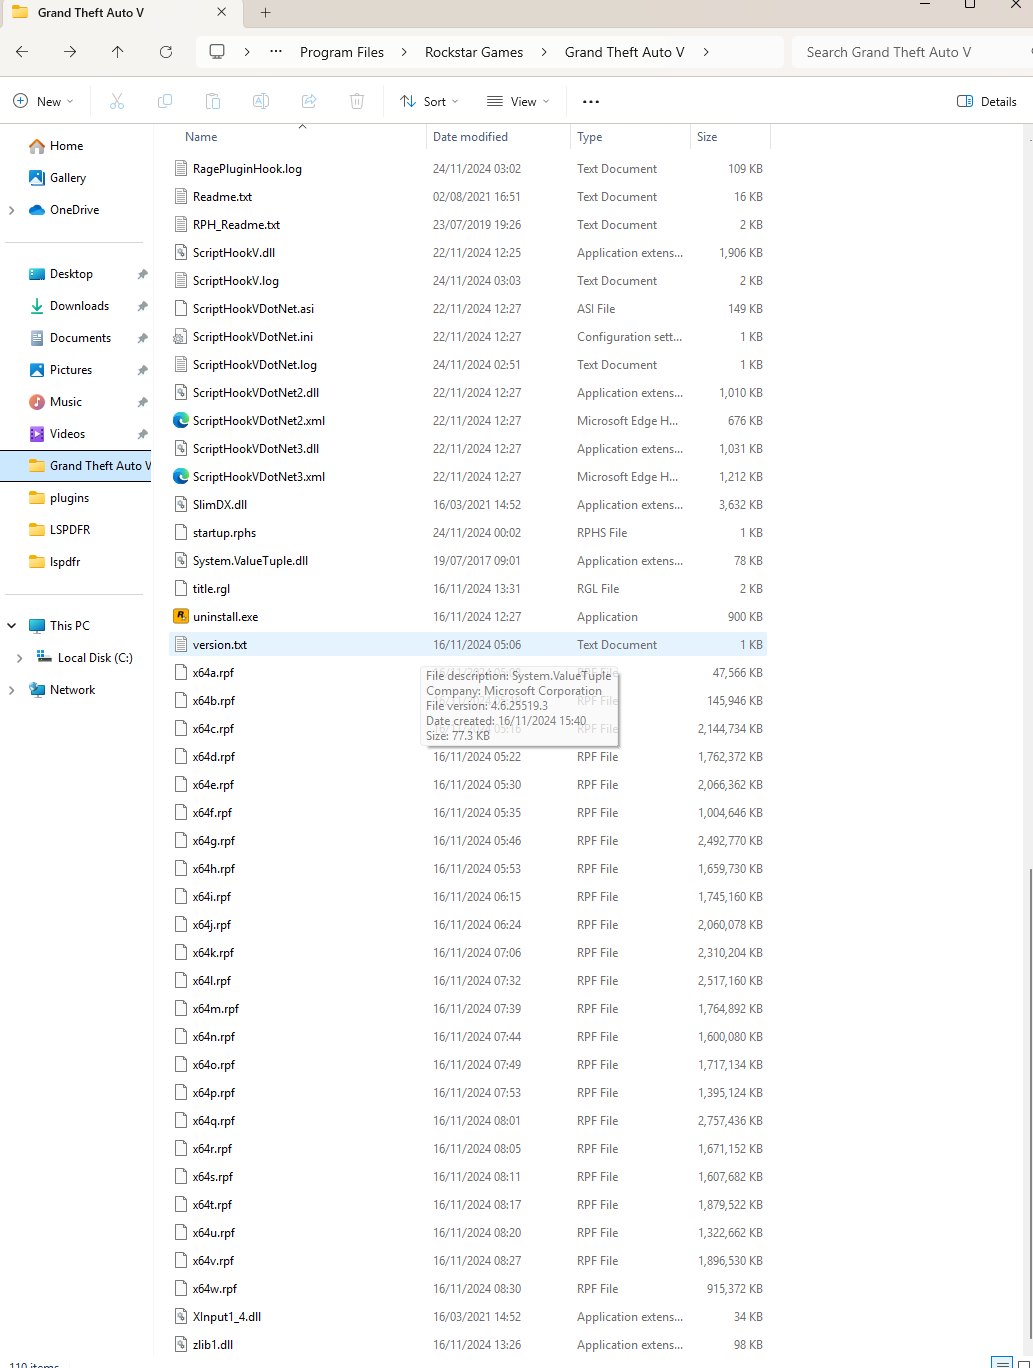Collapse the This PC tree node
The image size is (1033, 1368).
12,626
